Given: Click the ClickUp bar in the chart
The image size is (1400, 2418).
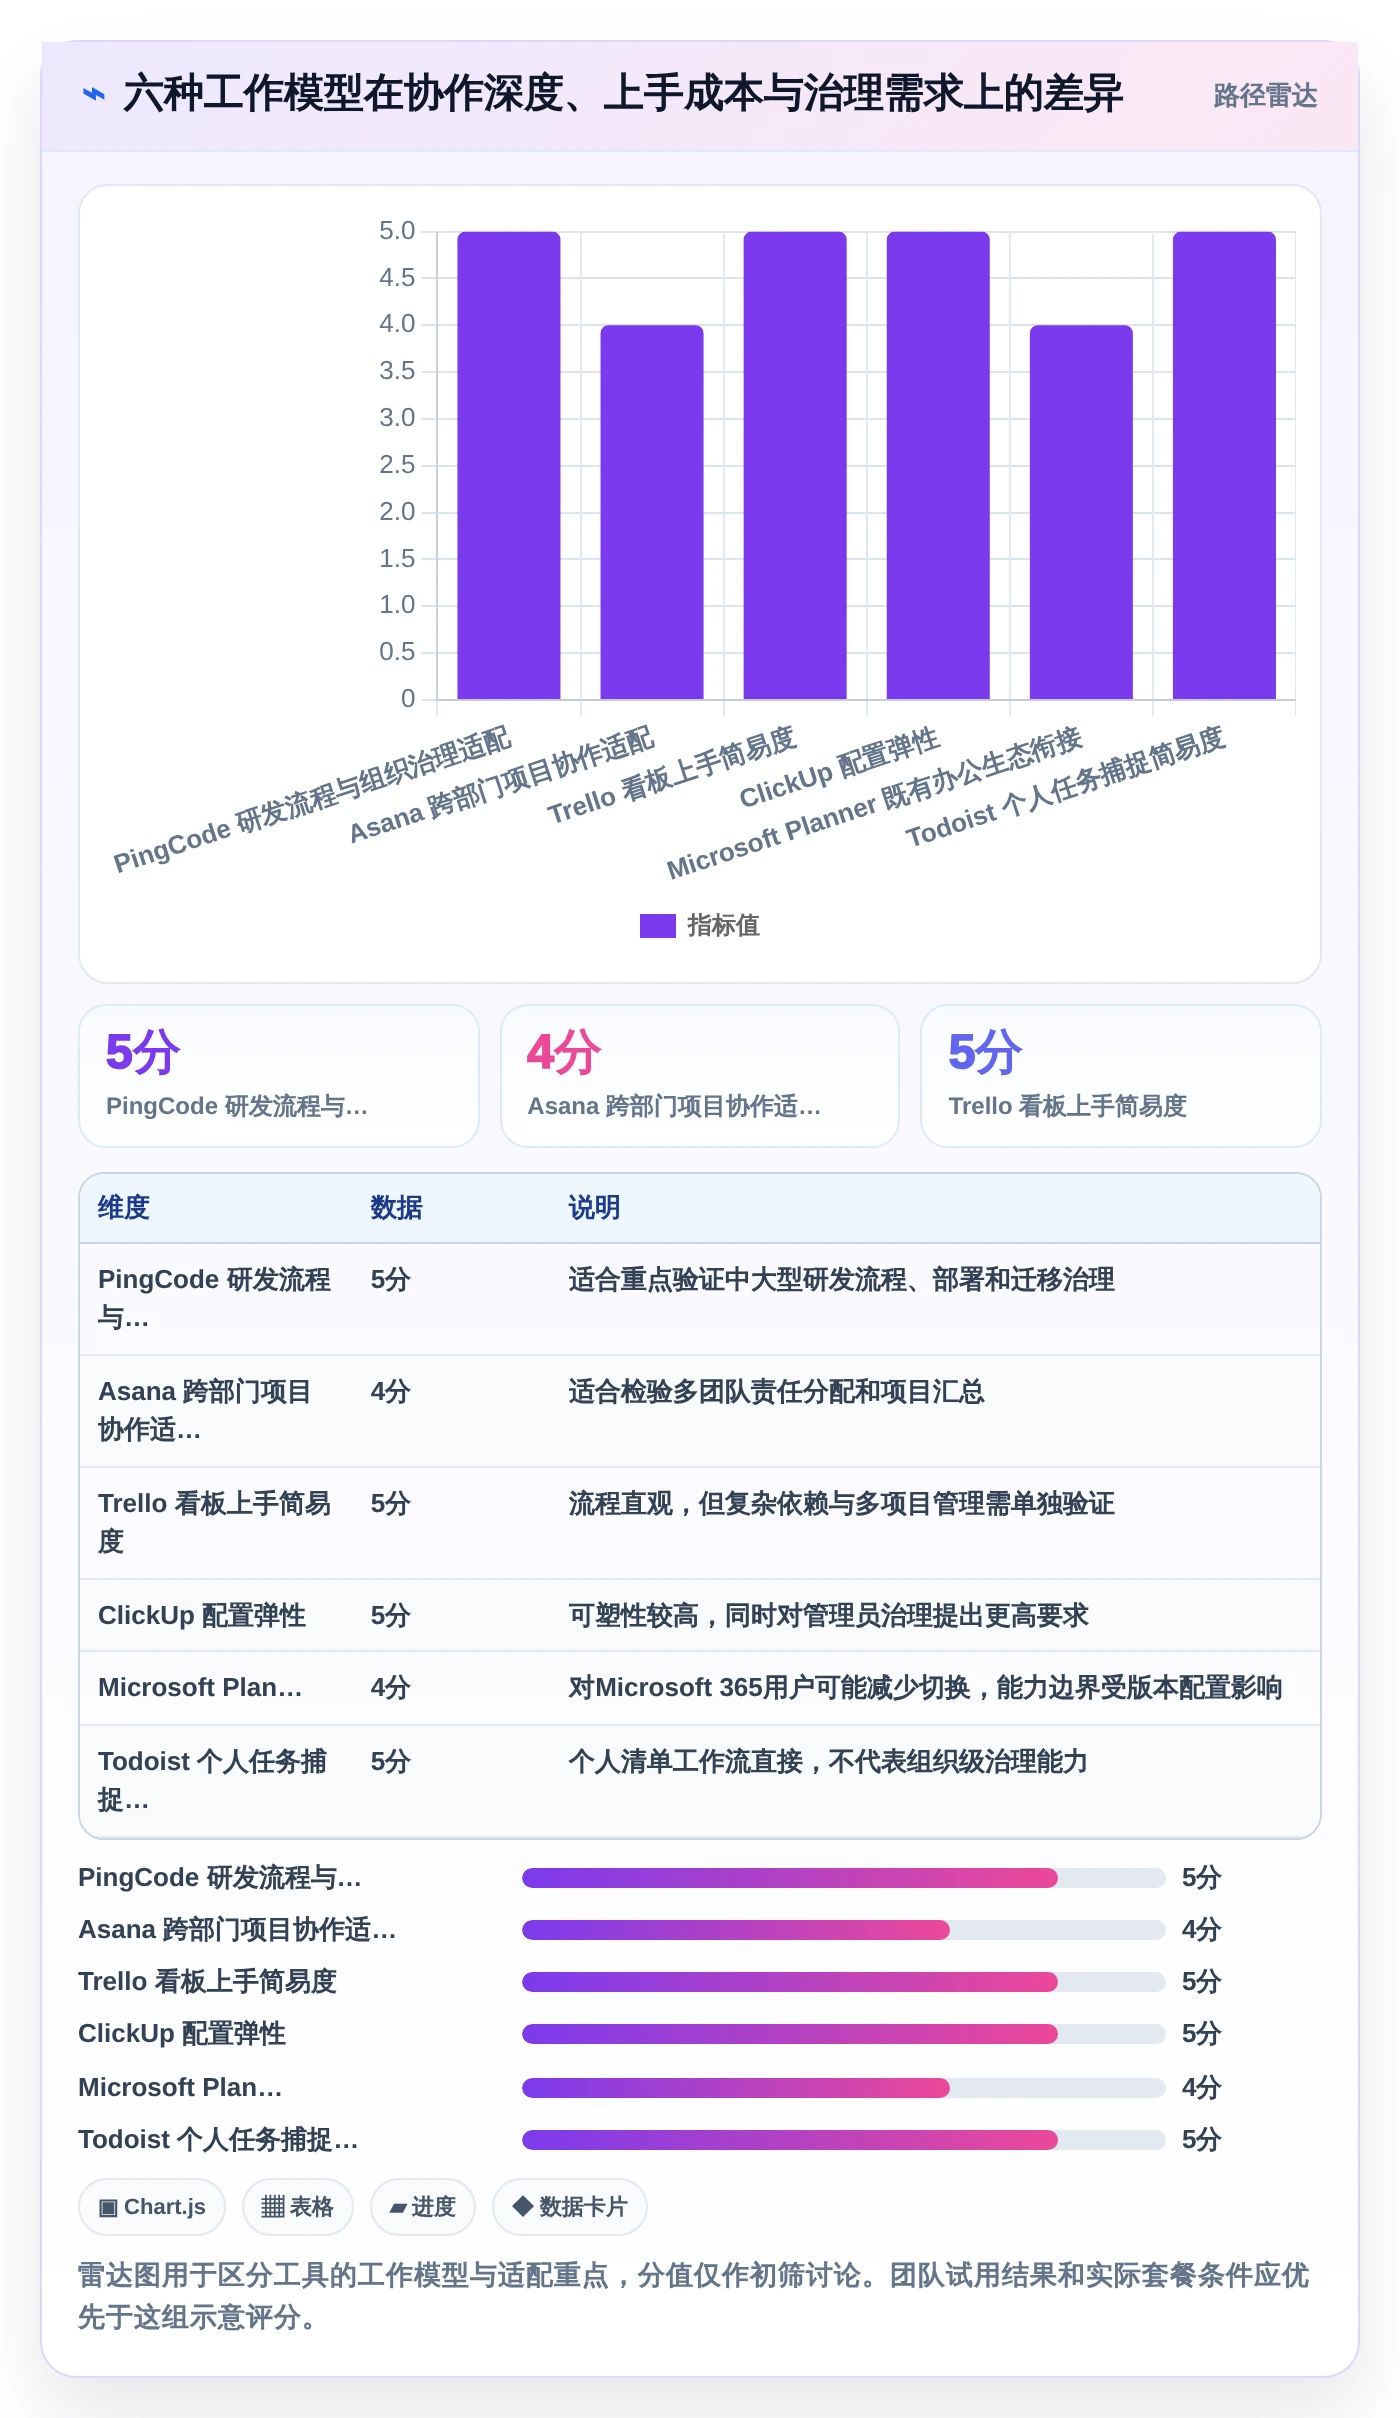Looking at the screenshot, I should tap(938, 465).
